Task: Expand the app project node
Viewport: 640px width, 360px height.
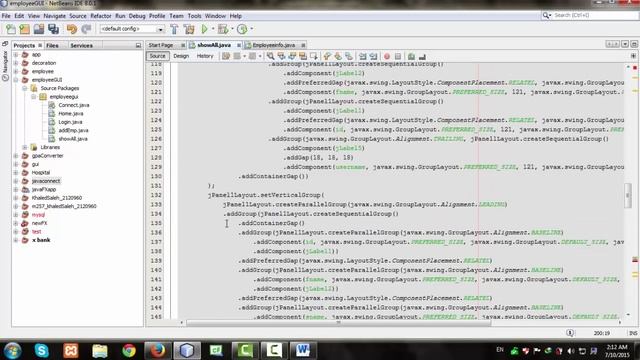Action: 16,54
